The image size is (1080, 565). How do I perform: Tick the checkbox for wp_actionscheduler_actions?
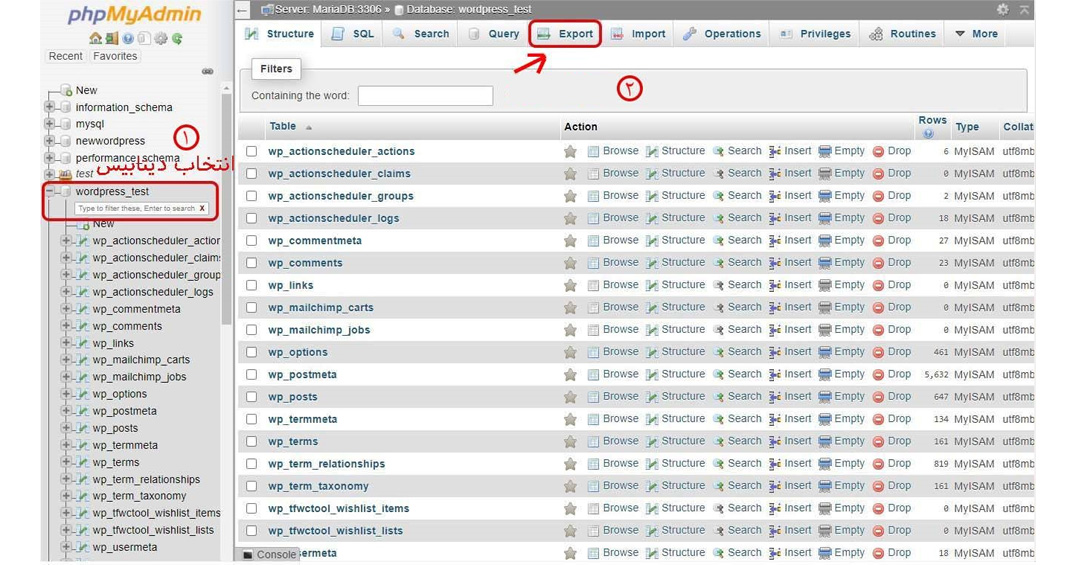[x=252, y=151]
